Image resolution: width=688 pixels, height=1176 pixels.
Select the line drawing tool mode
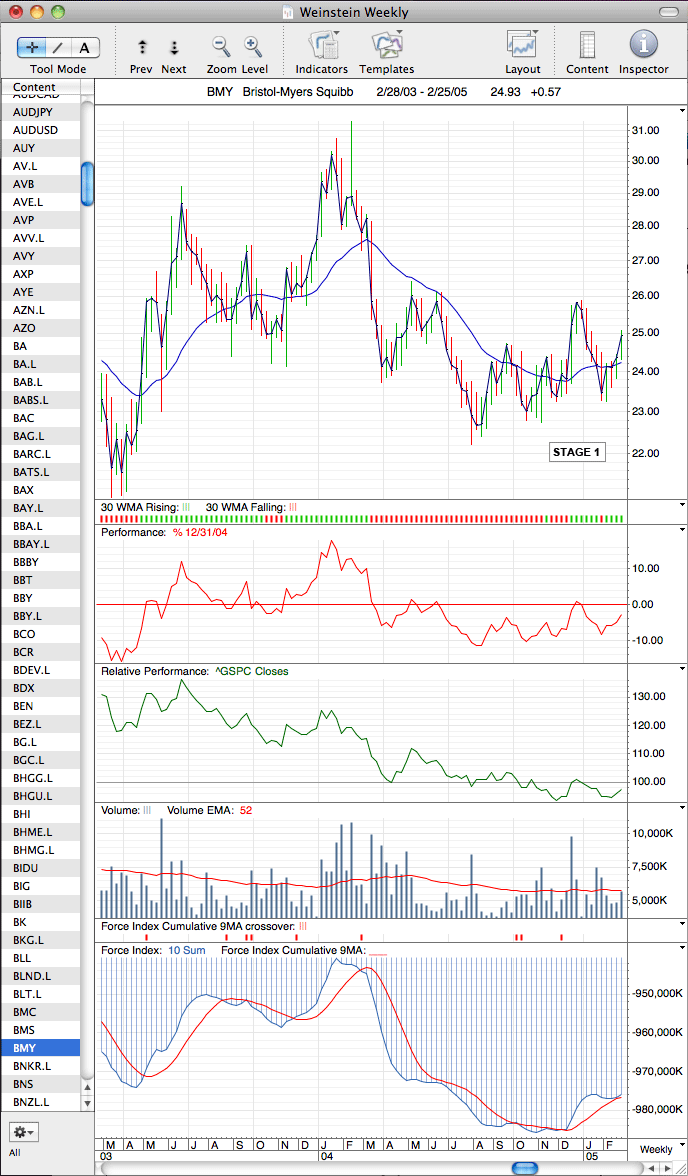59,48
